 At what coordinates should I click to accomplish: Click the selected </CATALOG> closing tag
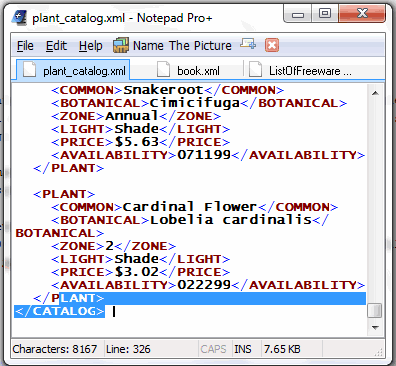point(59,311)
